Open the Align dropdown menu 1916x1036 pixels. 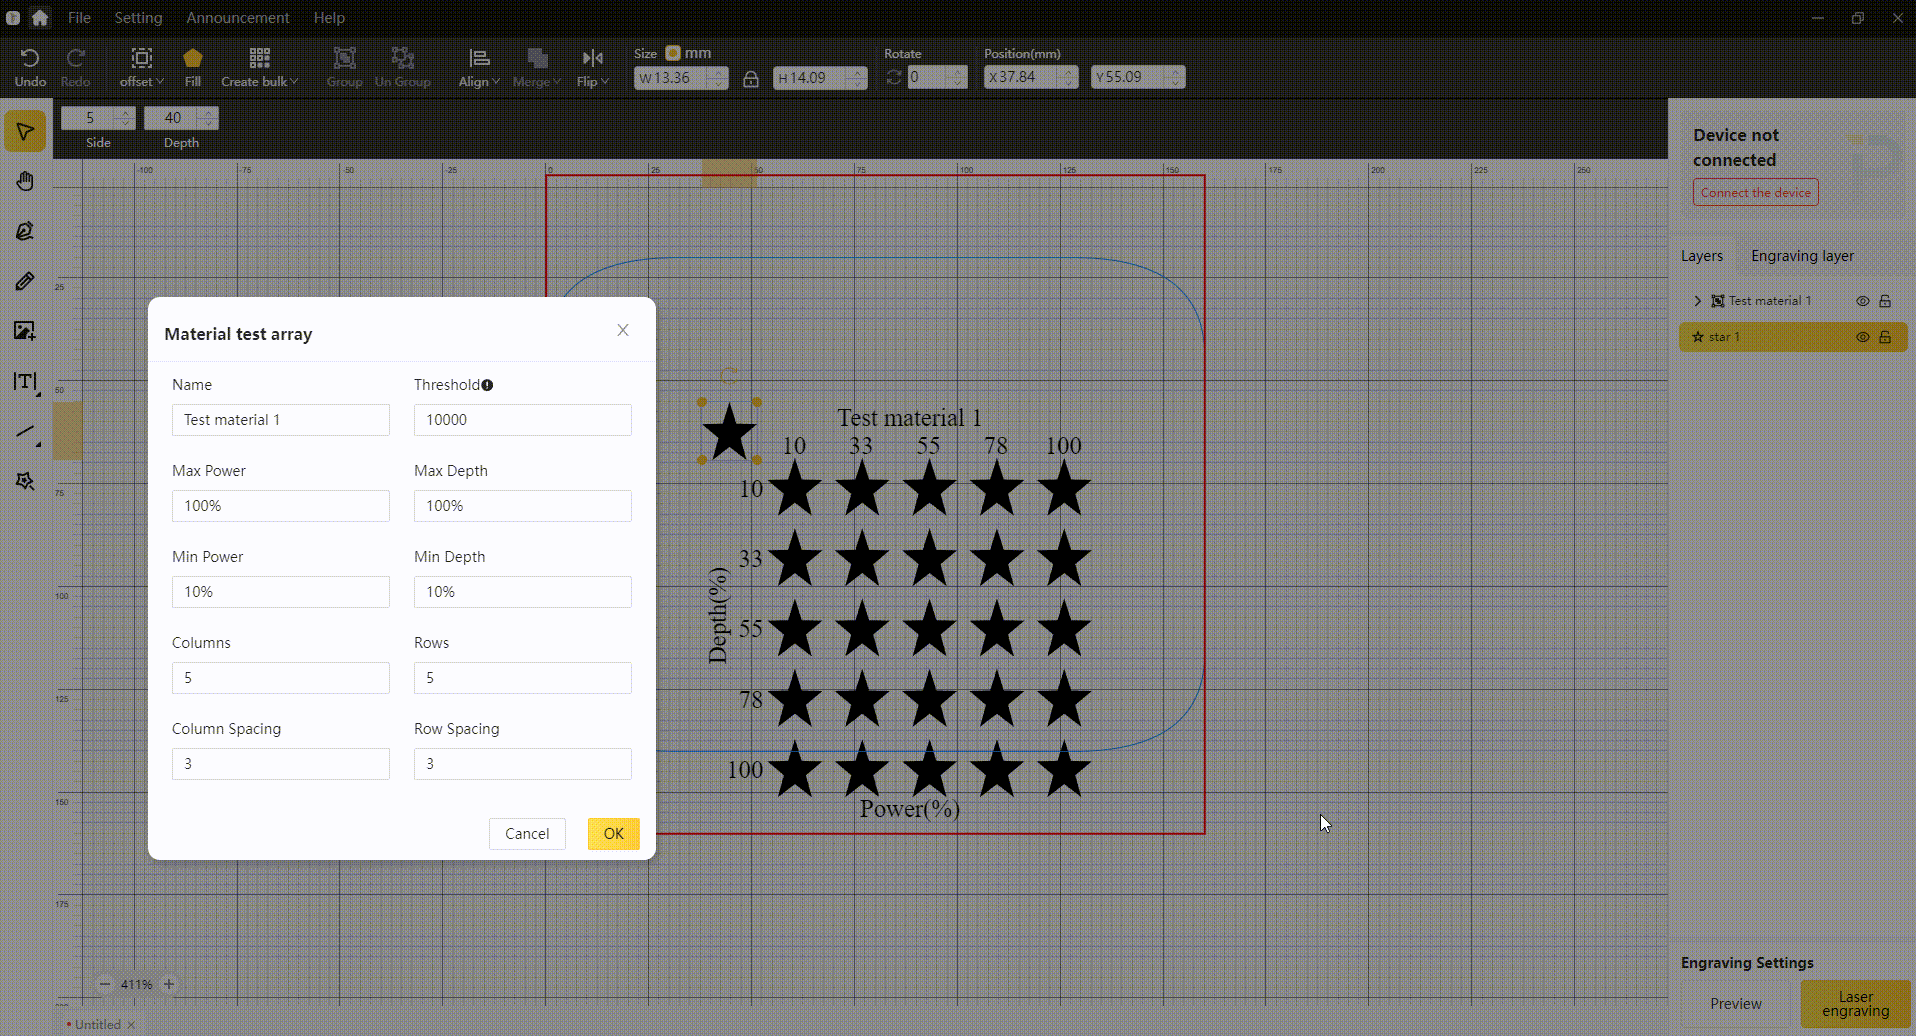[x=479, y=66]
